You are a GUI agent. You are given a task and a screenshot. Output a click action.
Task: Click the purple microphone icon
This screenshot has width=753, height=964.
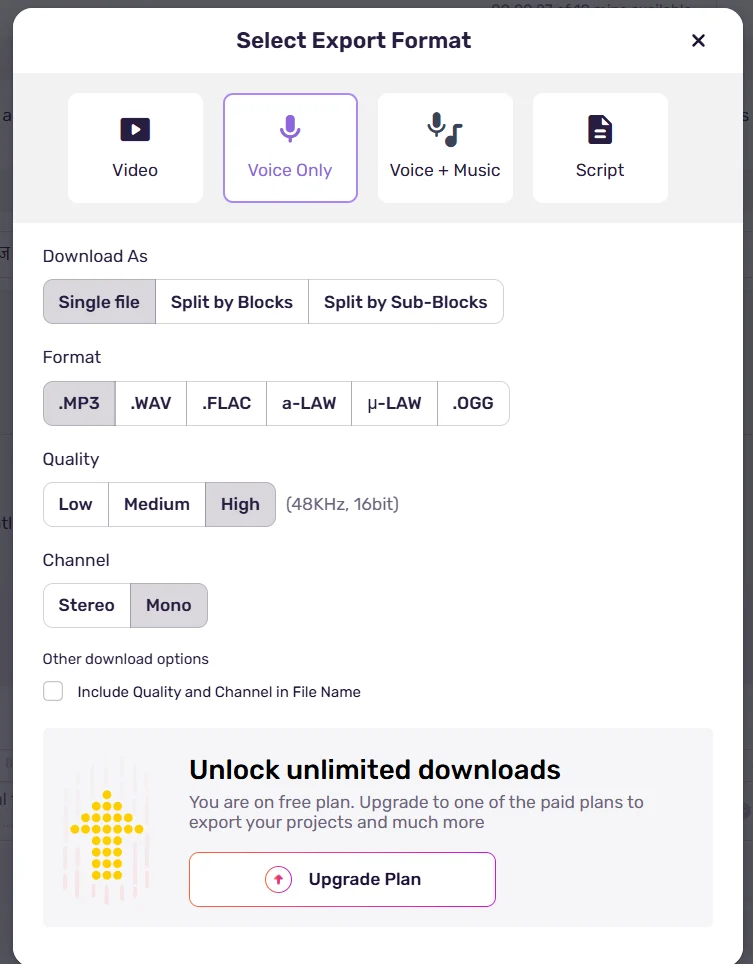point(290,128)
